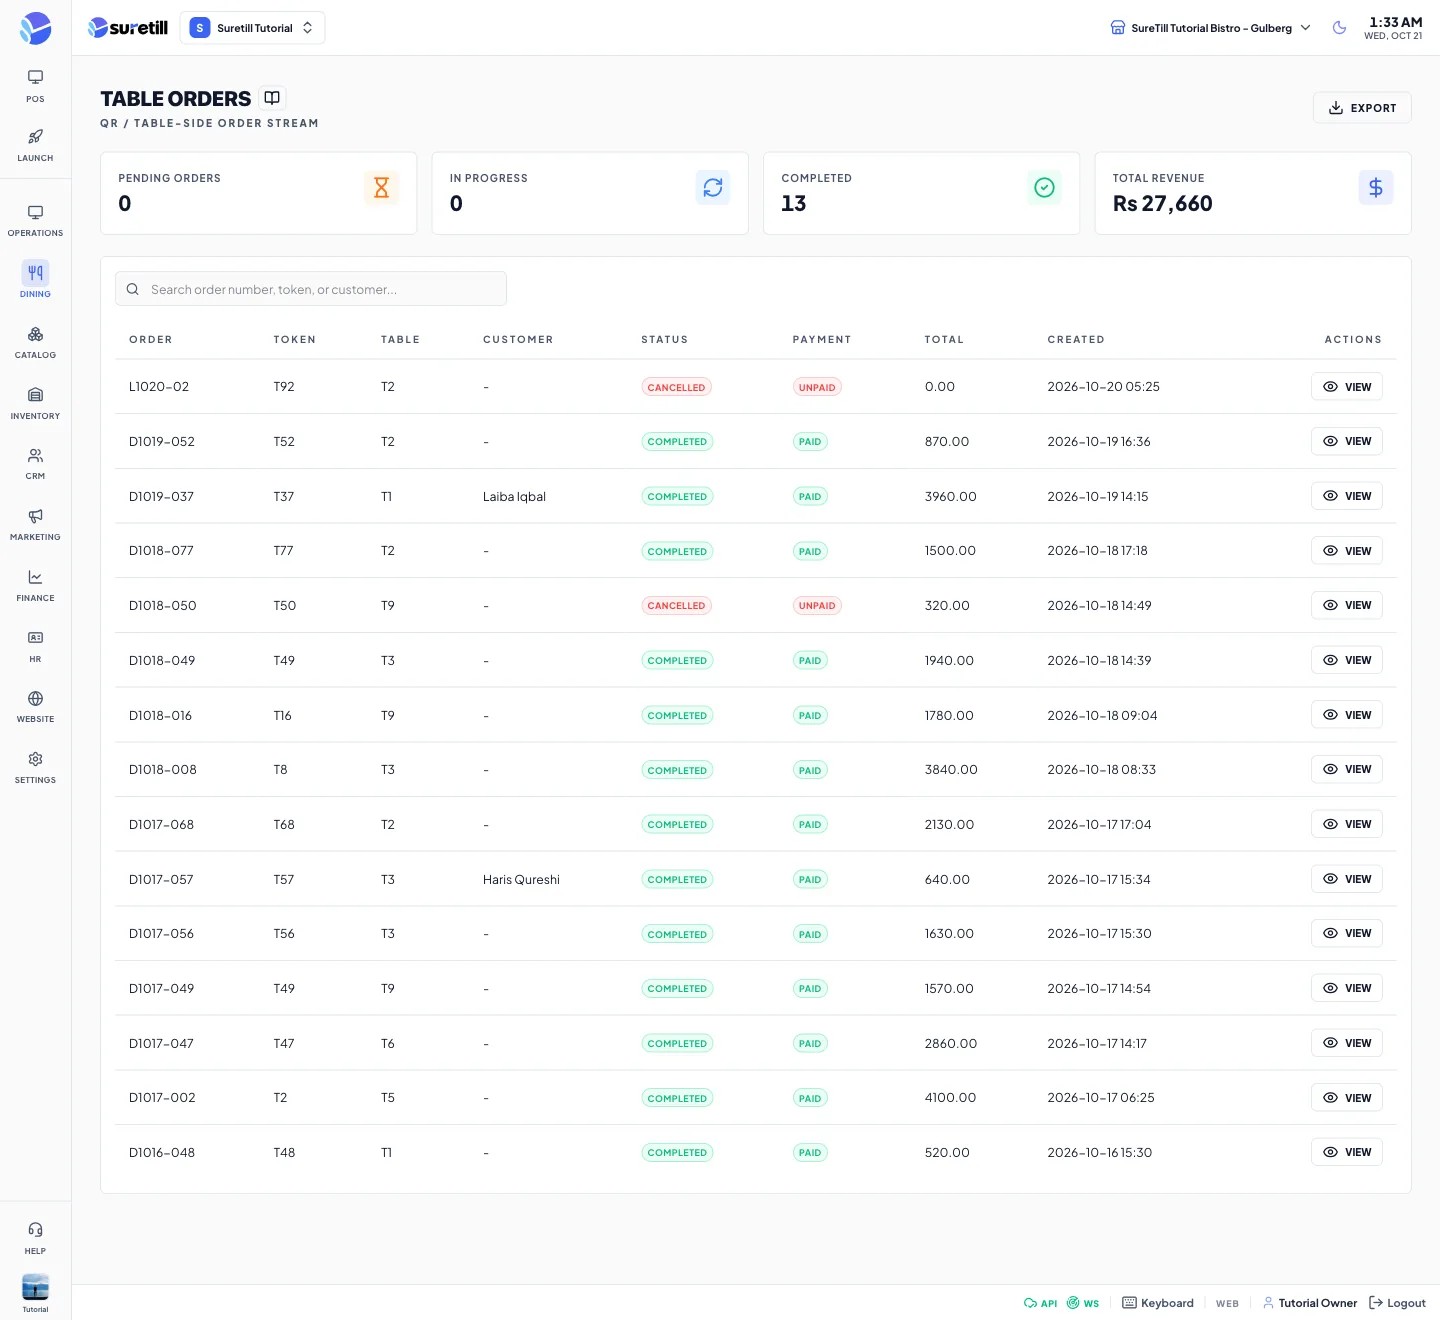View order D1018-050
The image size is (1440, 1320).
click(x=1346, y=605)
